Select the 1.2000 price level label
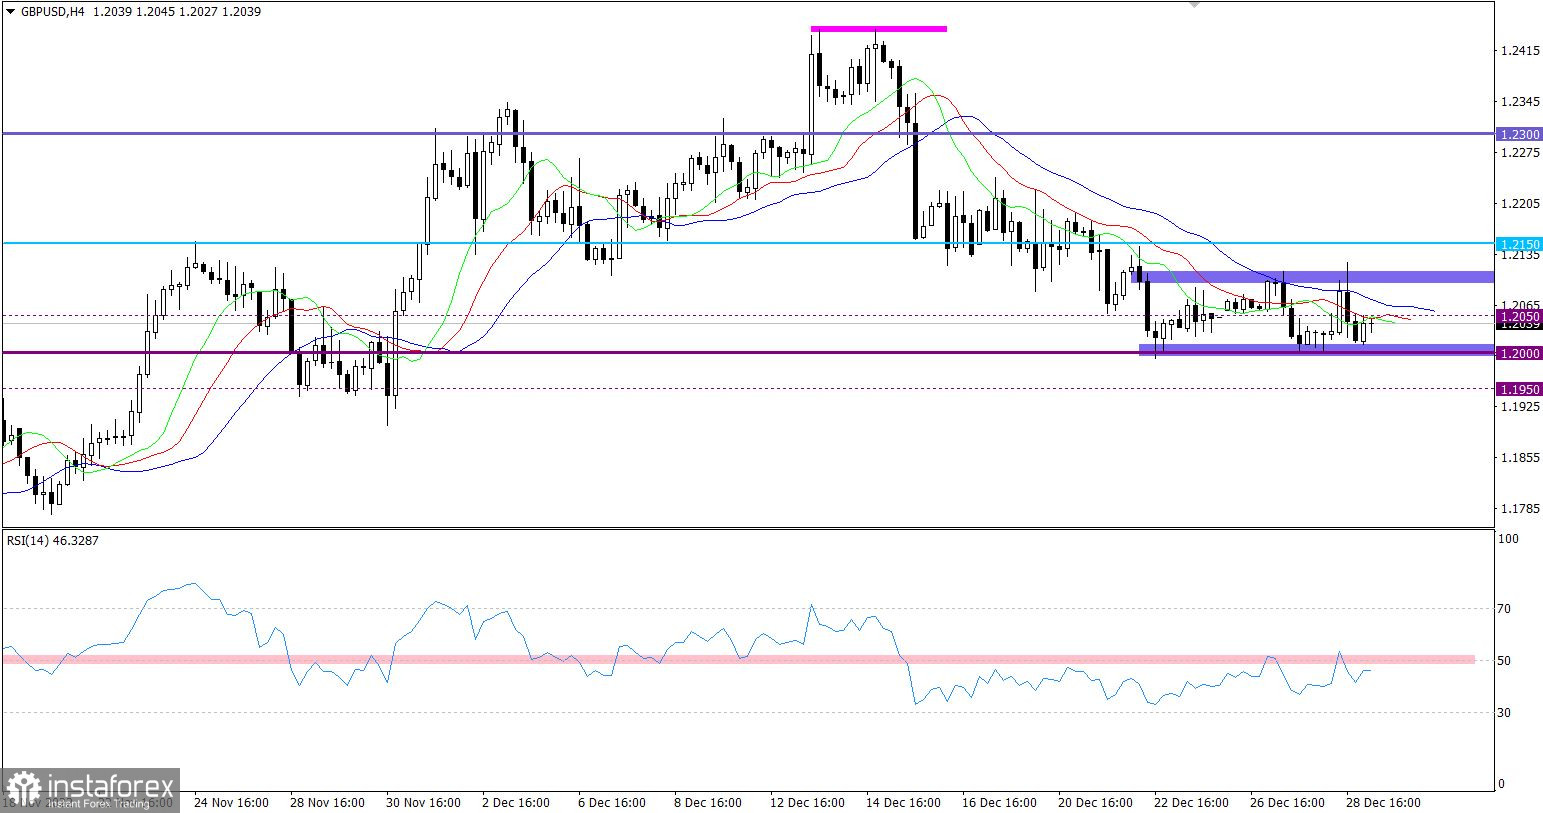Viewport: 1543px width, 813px height. point(1519,353)
